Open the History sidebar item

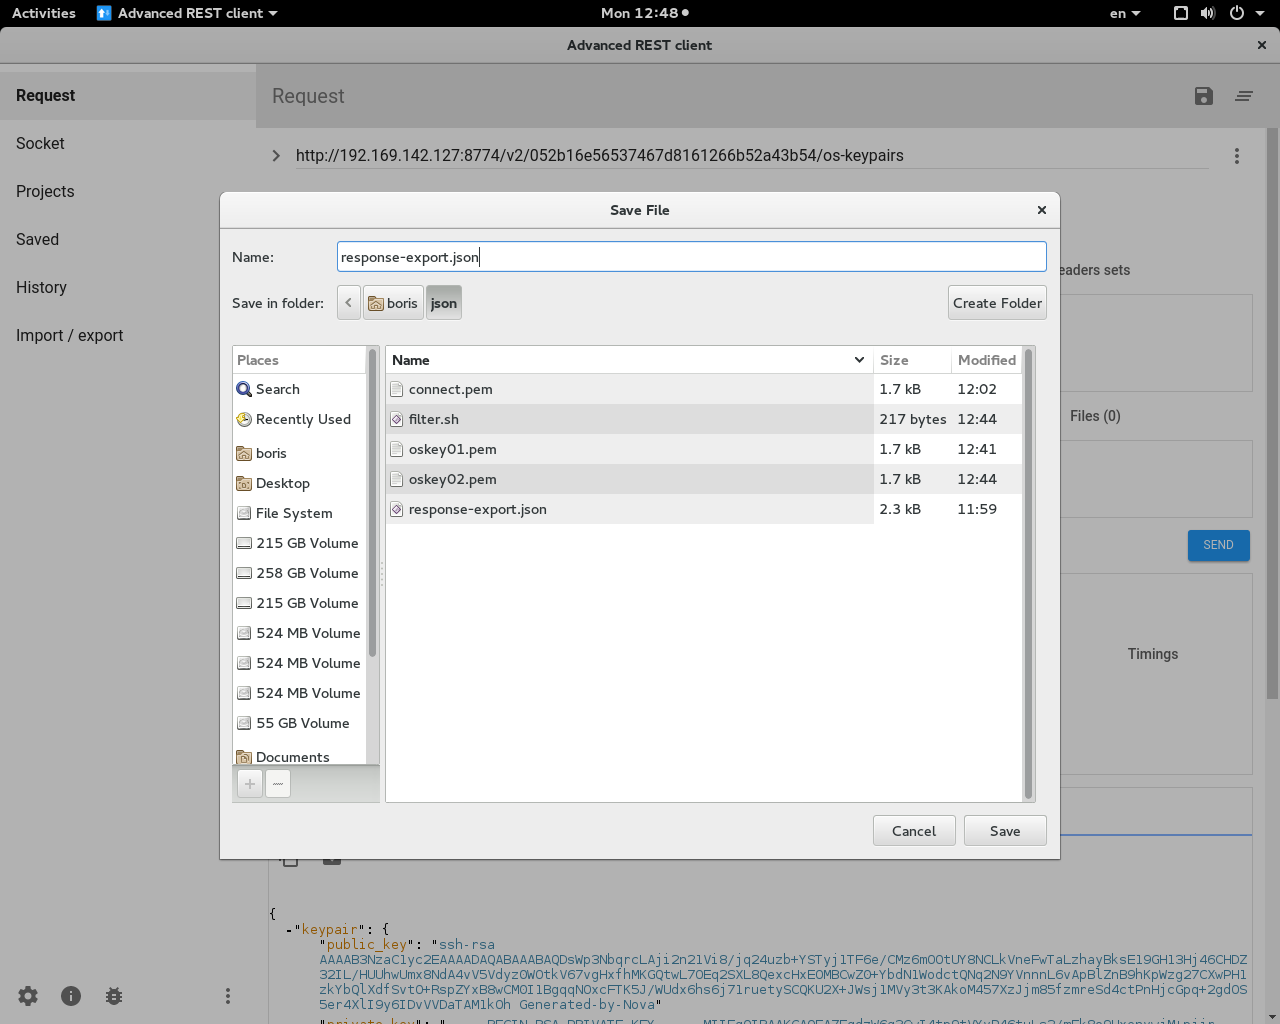pyautogui.click(x=128, y=288)
